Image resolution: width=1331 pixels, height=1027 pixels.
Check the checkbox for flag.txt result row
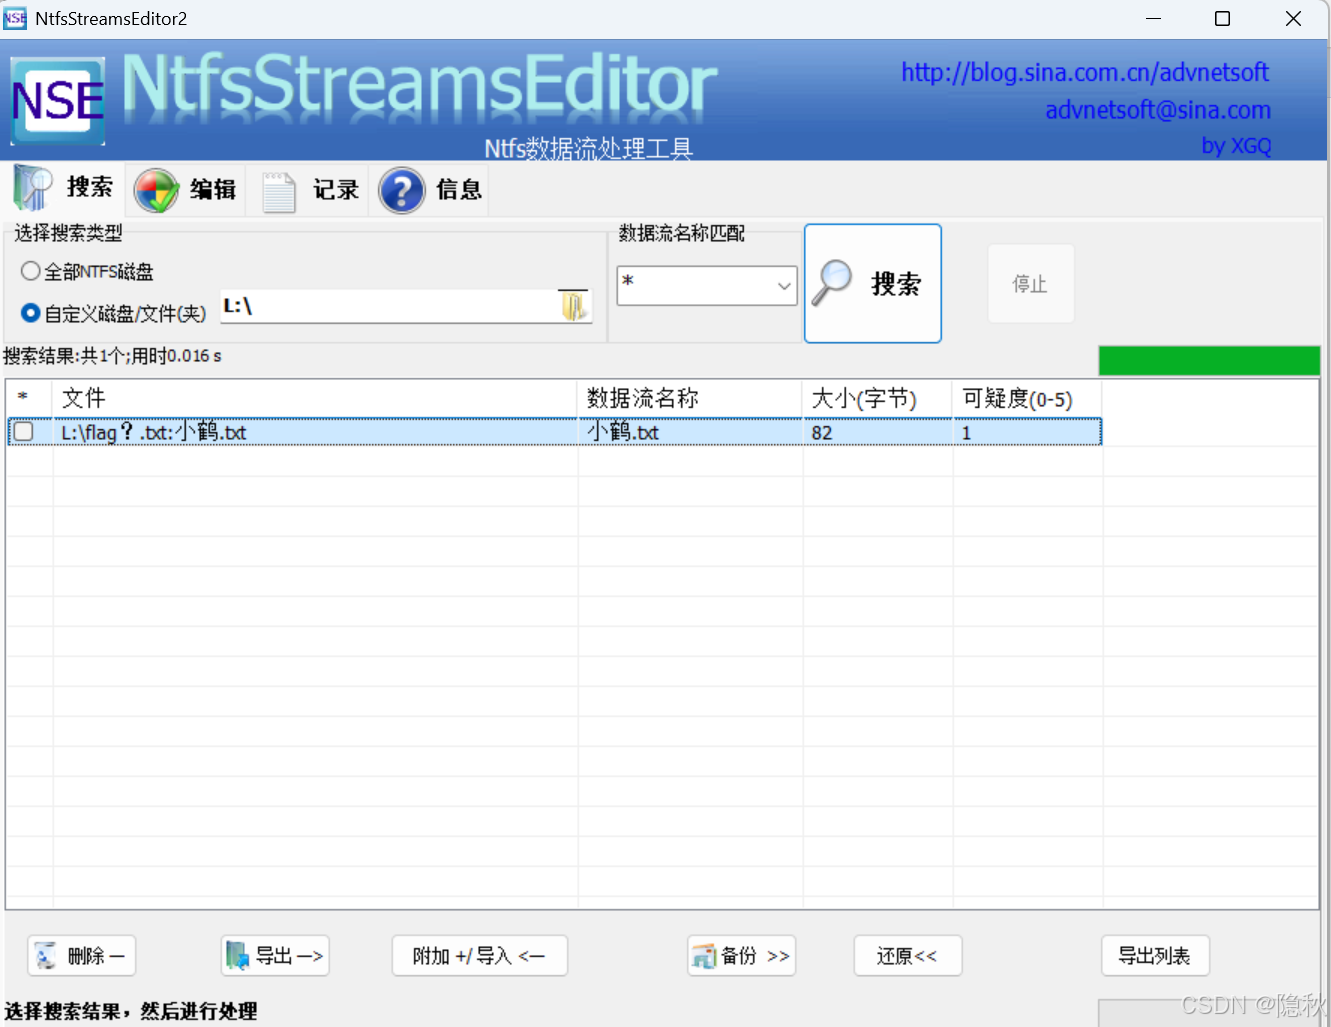click(22, 432)
